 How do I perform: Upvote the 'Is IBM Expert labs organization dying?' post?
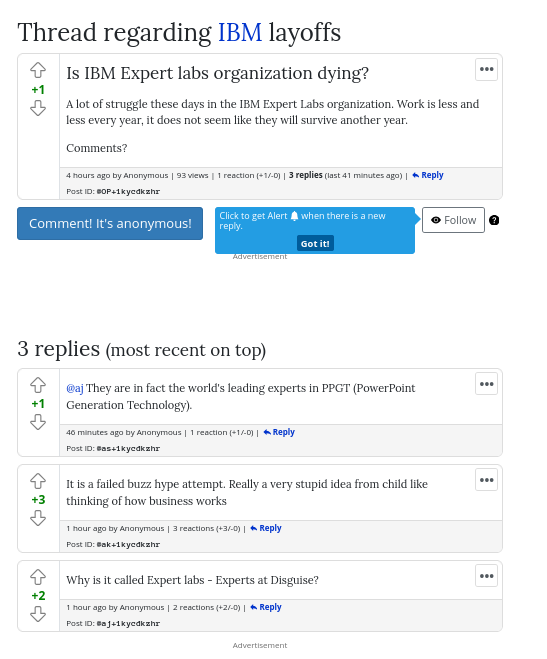pos(38,70)
